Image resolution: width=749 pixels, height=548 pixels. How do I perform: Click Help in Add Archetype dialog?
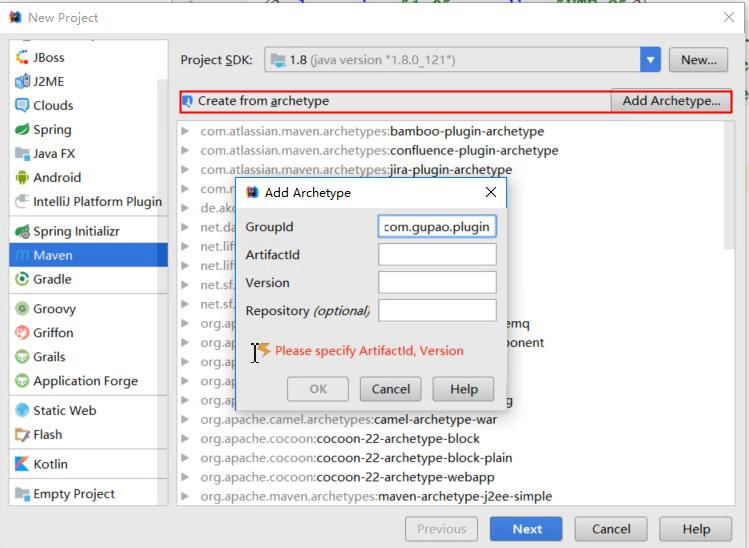point(463,389)
